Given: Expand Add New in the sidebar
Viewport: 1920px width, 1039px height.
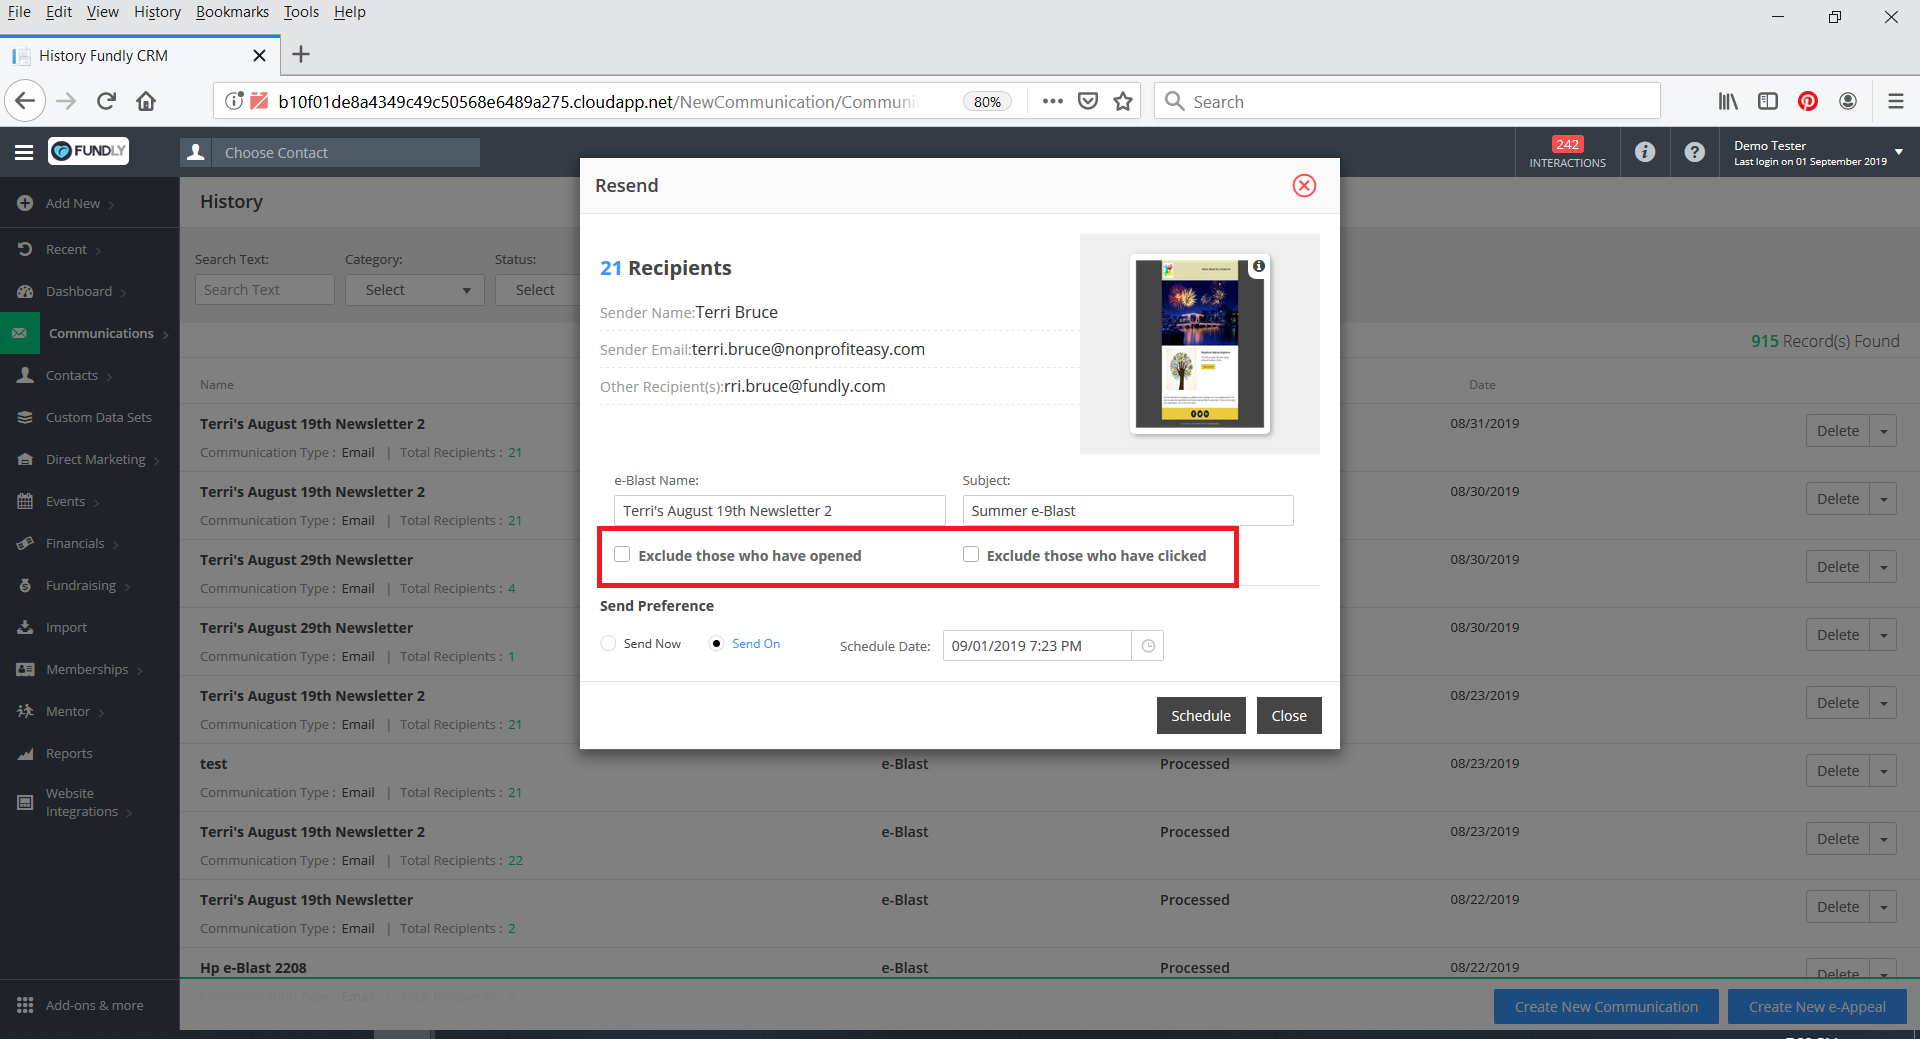Looking at the screenshot, I should pyautogui.click(x=73, y=203).
